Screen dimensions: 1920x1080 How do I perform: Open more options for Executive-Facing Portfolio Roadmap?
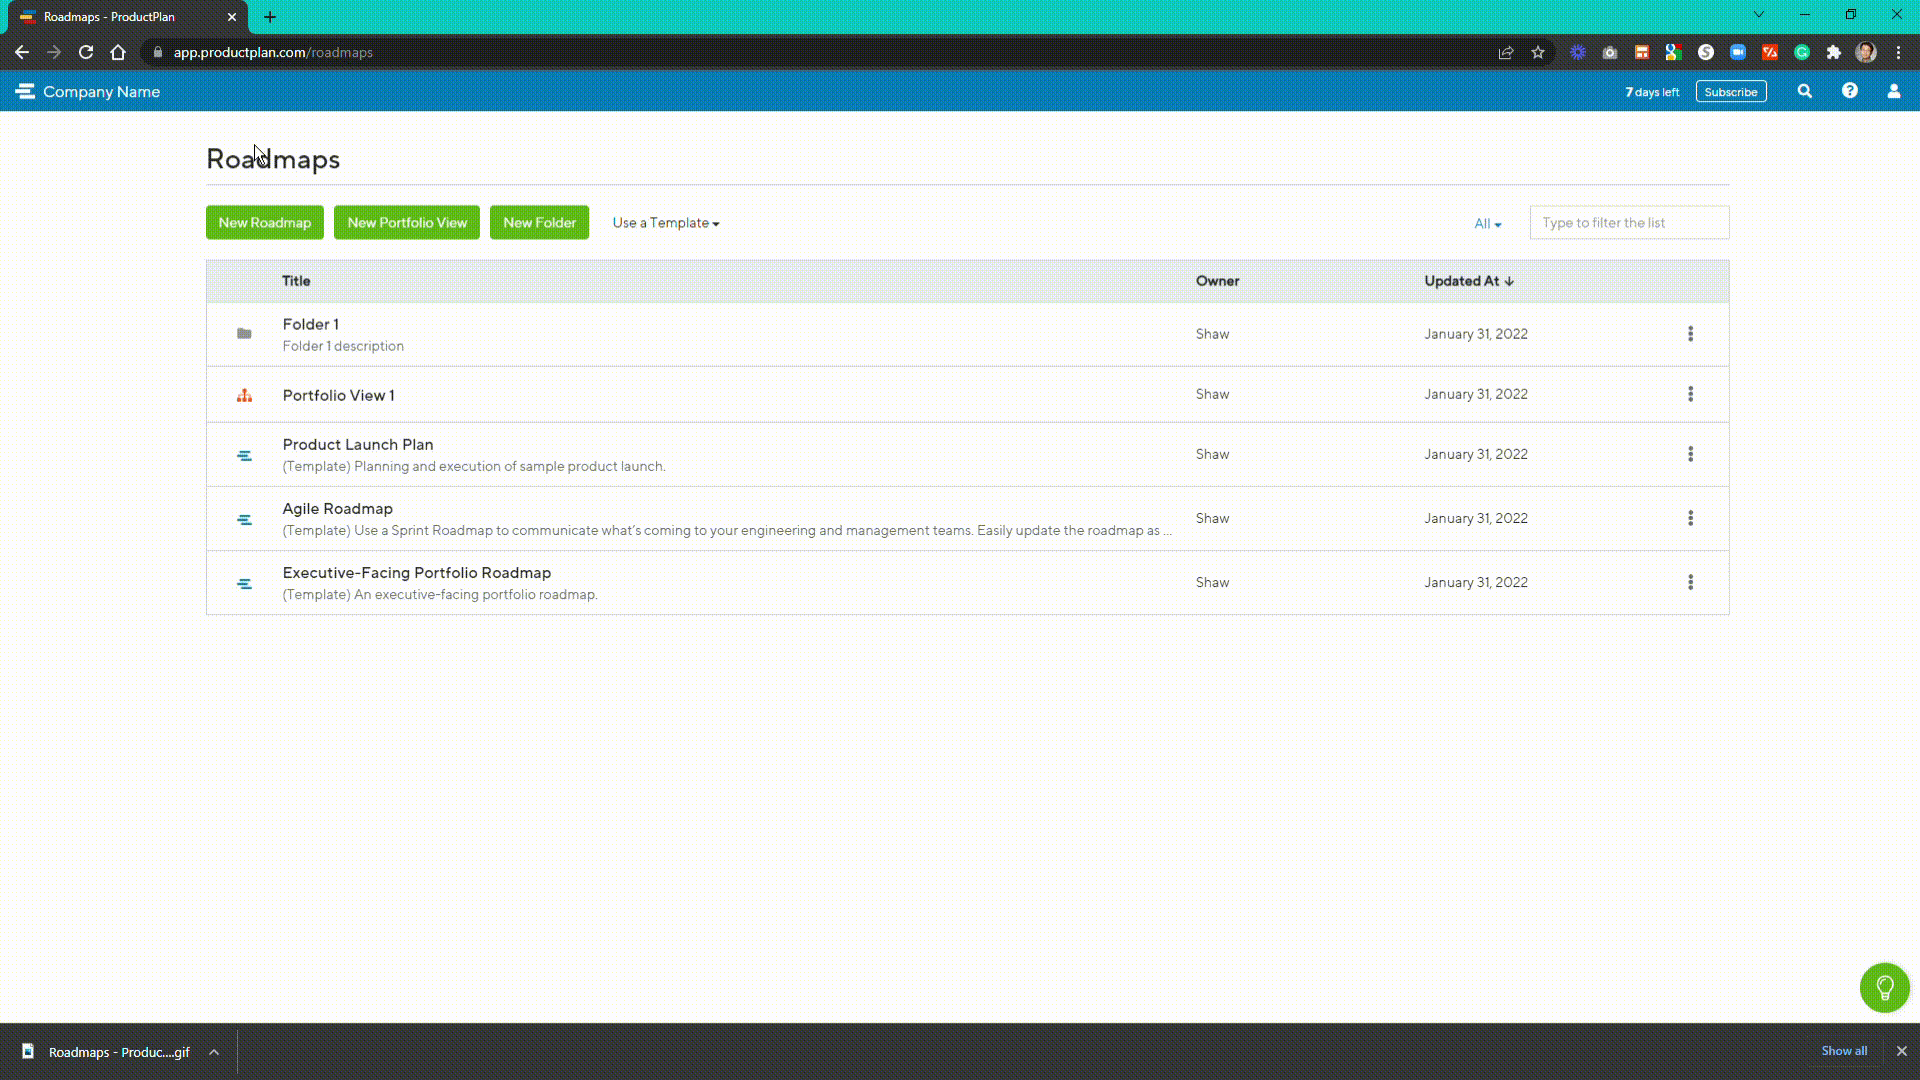1691,582
